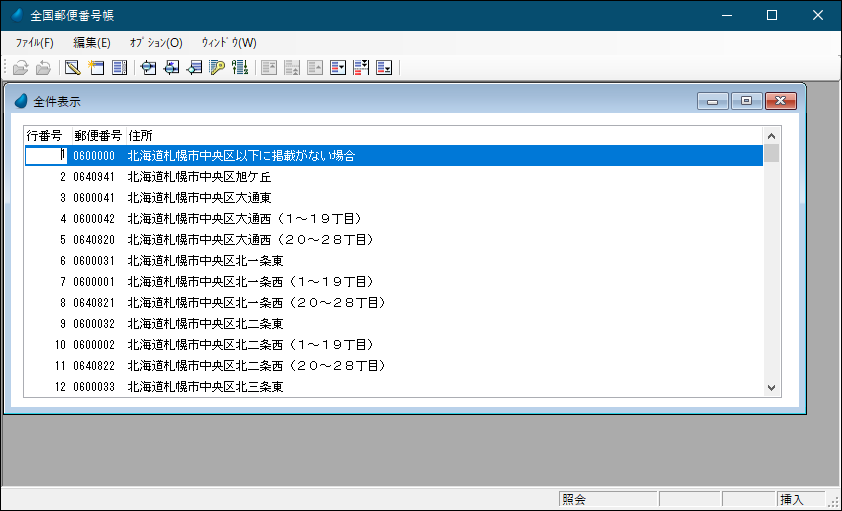Click the rightmost toolbar icon
The image size is (842, 511).
click(x=384, y=68)
